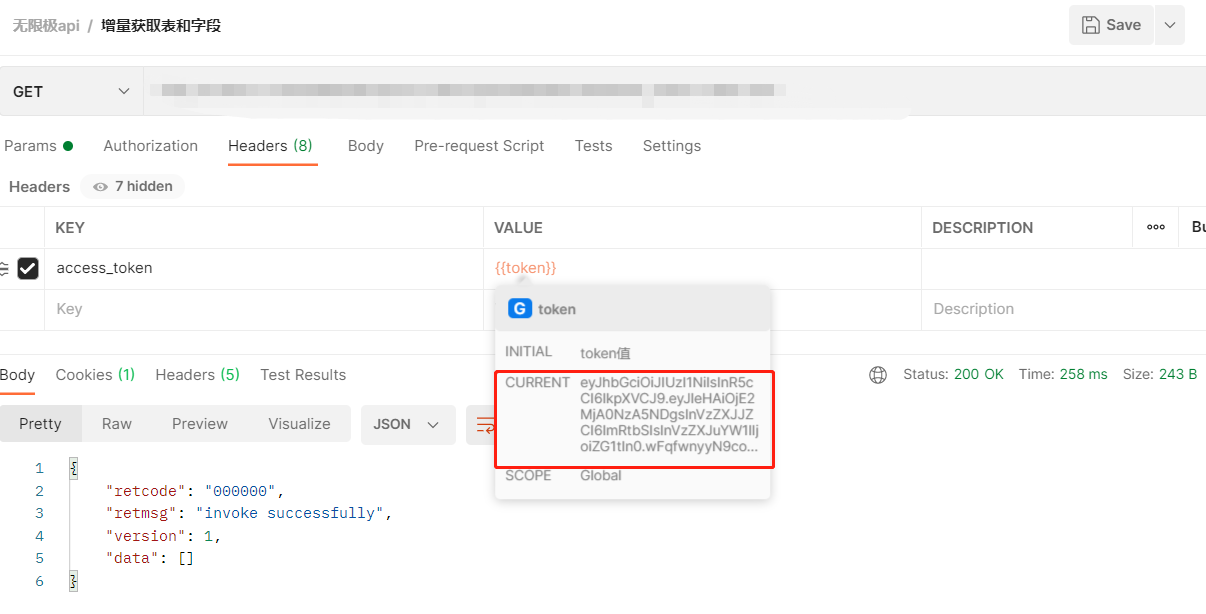
Task: Uncheck the access_token header checkbox
Action: 28,268
